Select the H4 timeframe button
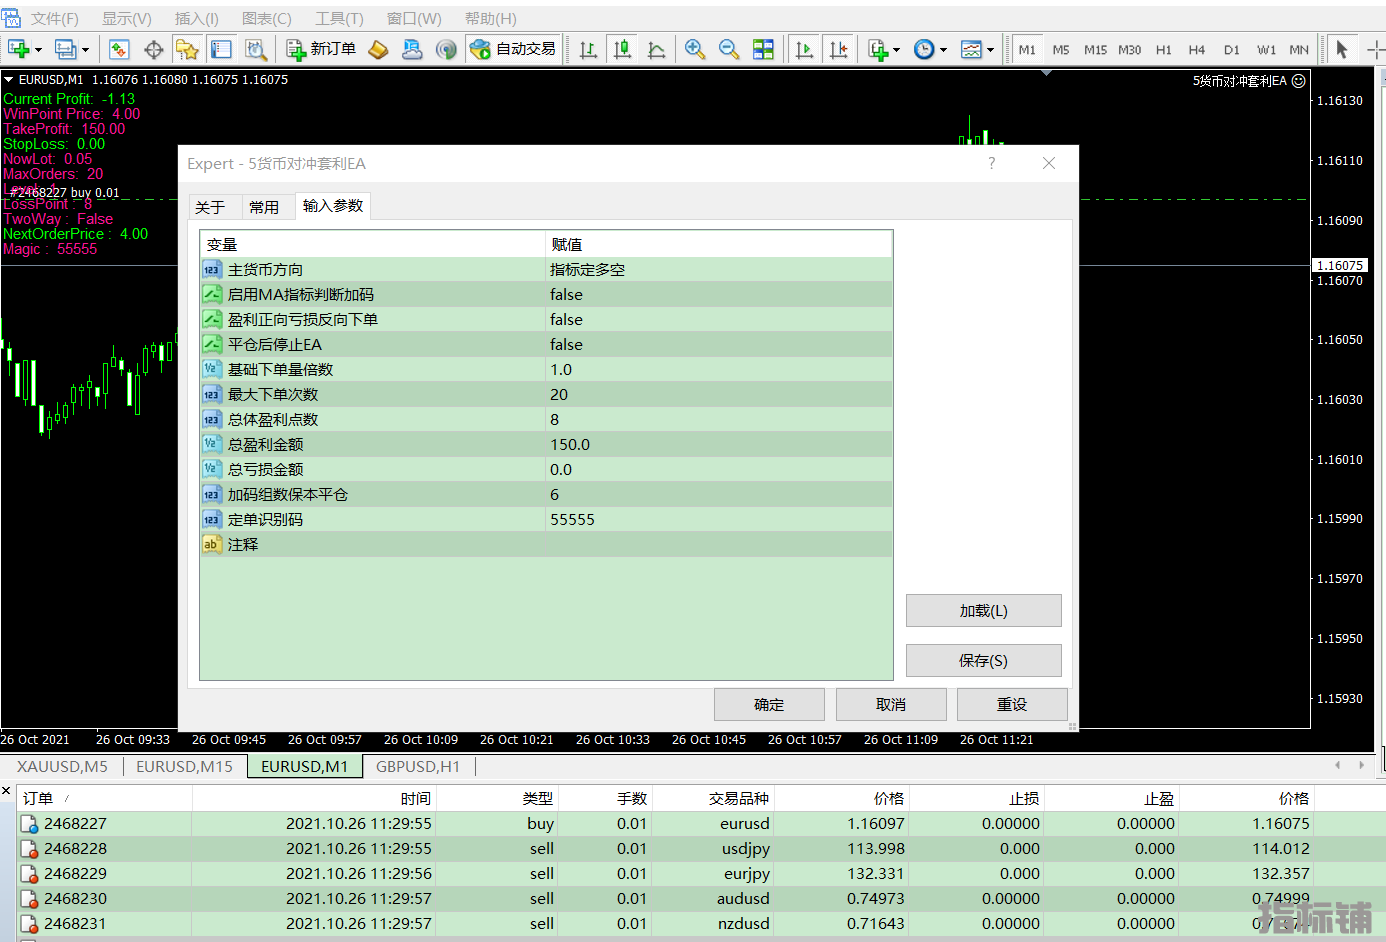Image resolution: width=1386 pixels, height=942 pixels. [1196, 49]
